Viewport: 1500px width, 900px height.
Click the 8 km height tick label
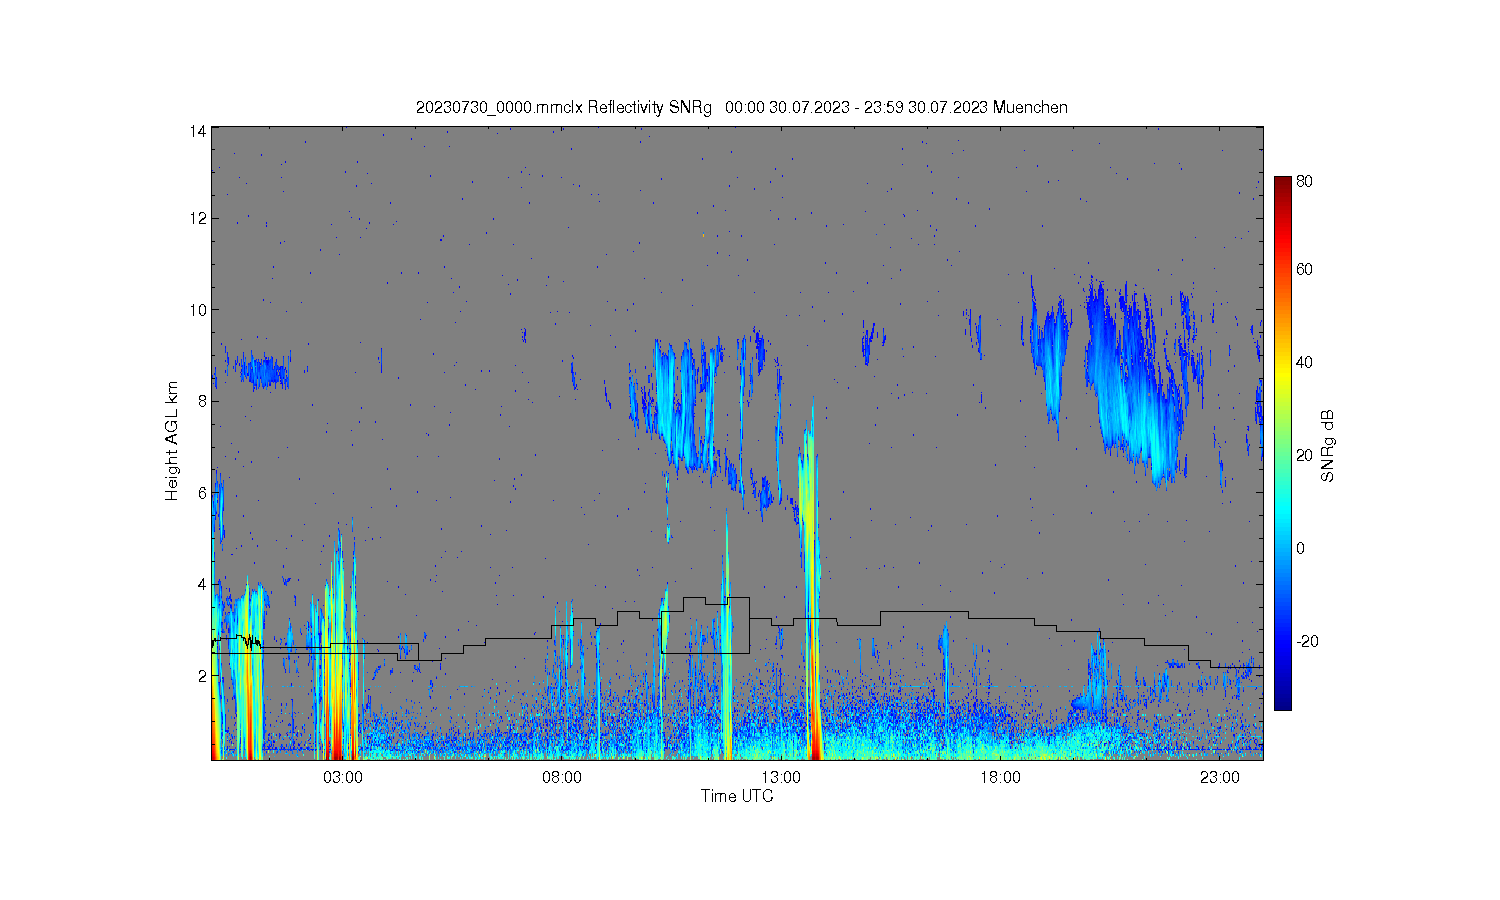202,401
